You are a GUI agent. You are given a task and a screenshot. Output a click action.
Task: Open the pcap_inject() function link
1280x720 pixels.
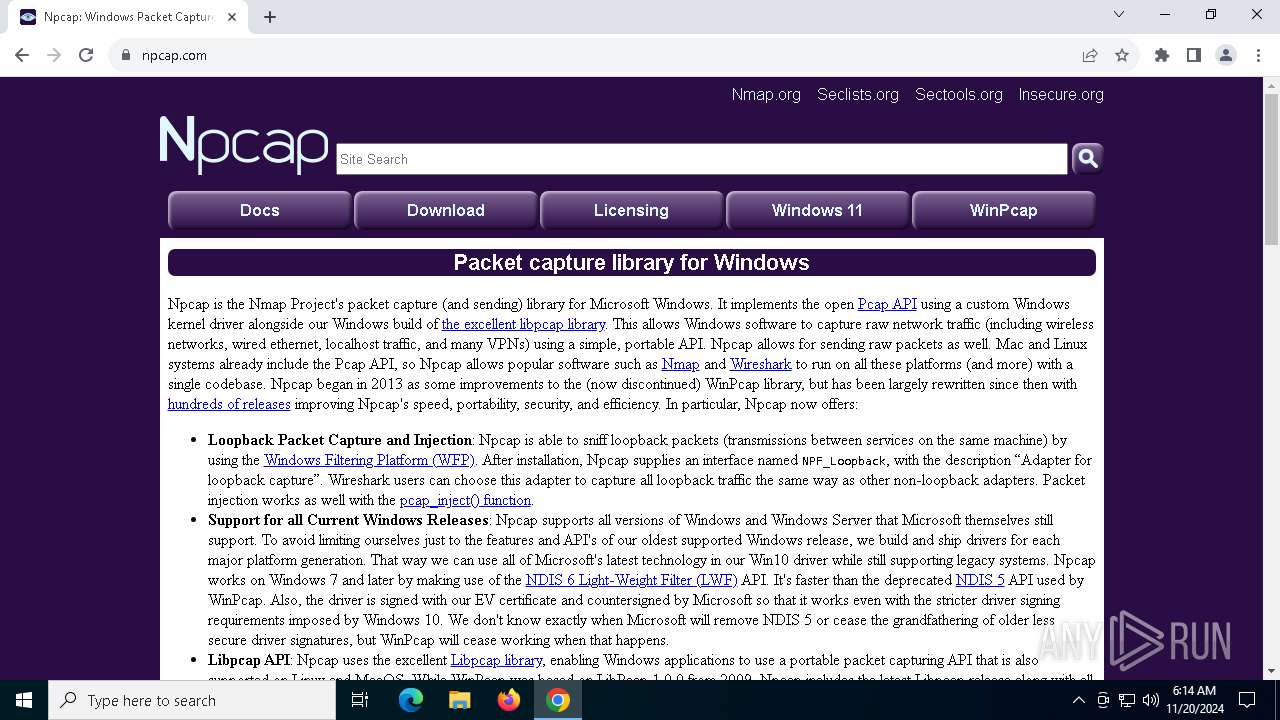[x=465, y=500]
